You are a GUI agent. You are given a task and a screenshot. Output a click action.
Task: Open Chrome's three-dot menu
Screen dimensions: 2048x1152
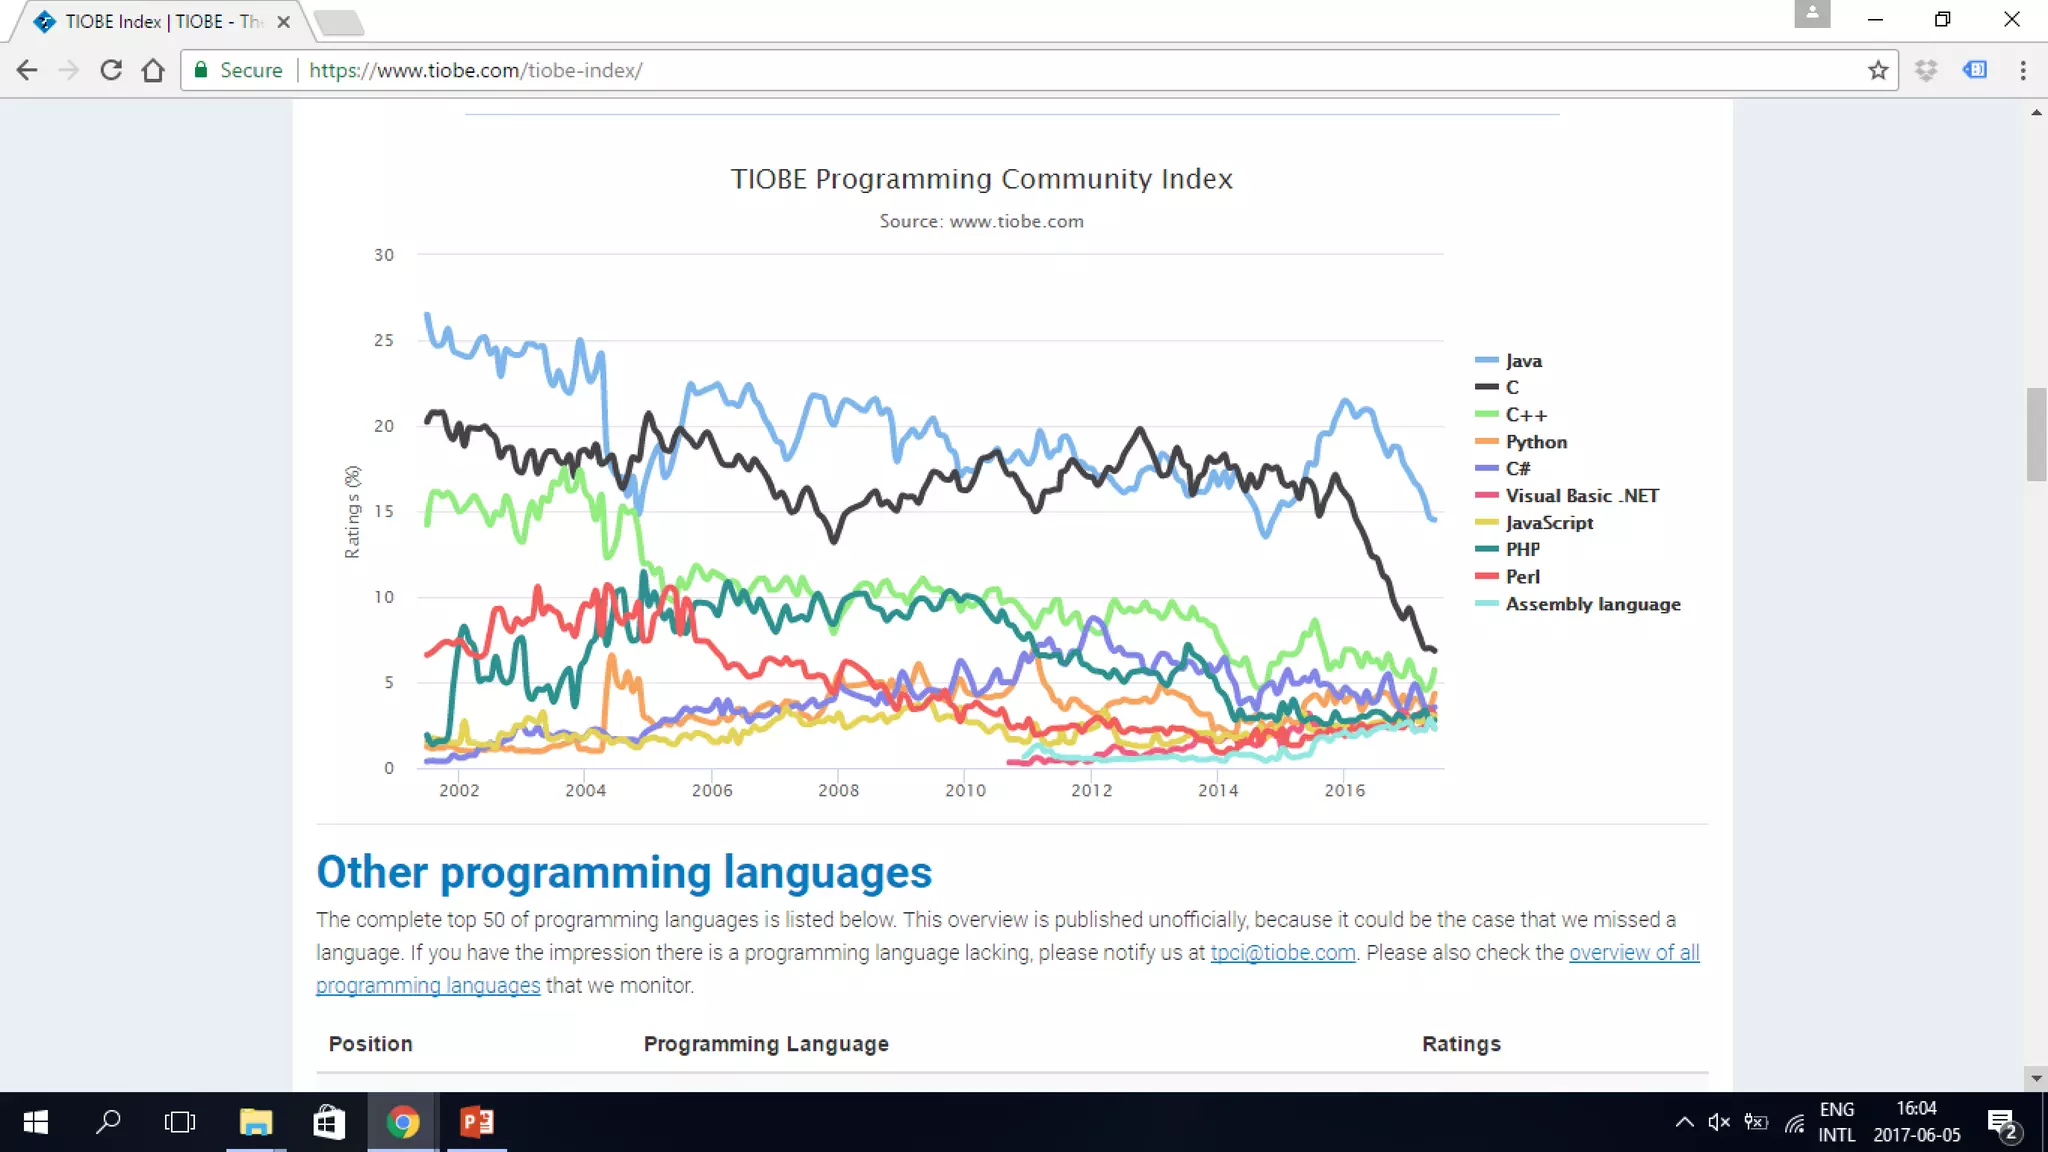pyautogui.click(x=2022, y=70)
